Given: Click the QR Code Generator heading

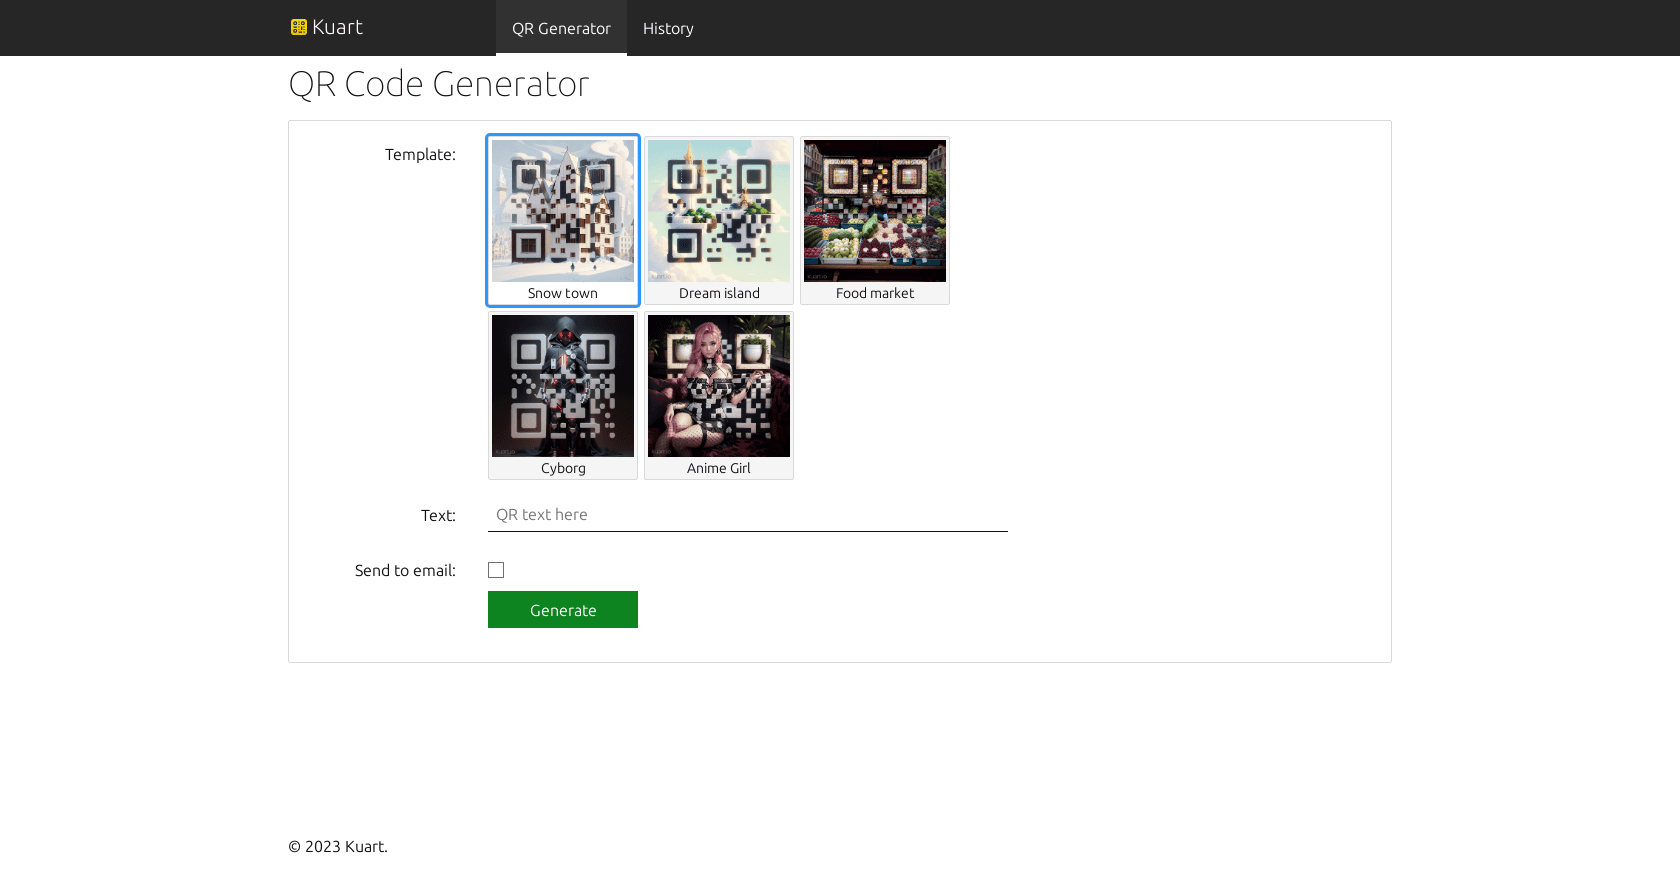Looking at the screenshot, I should coord(439,84).
